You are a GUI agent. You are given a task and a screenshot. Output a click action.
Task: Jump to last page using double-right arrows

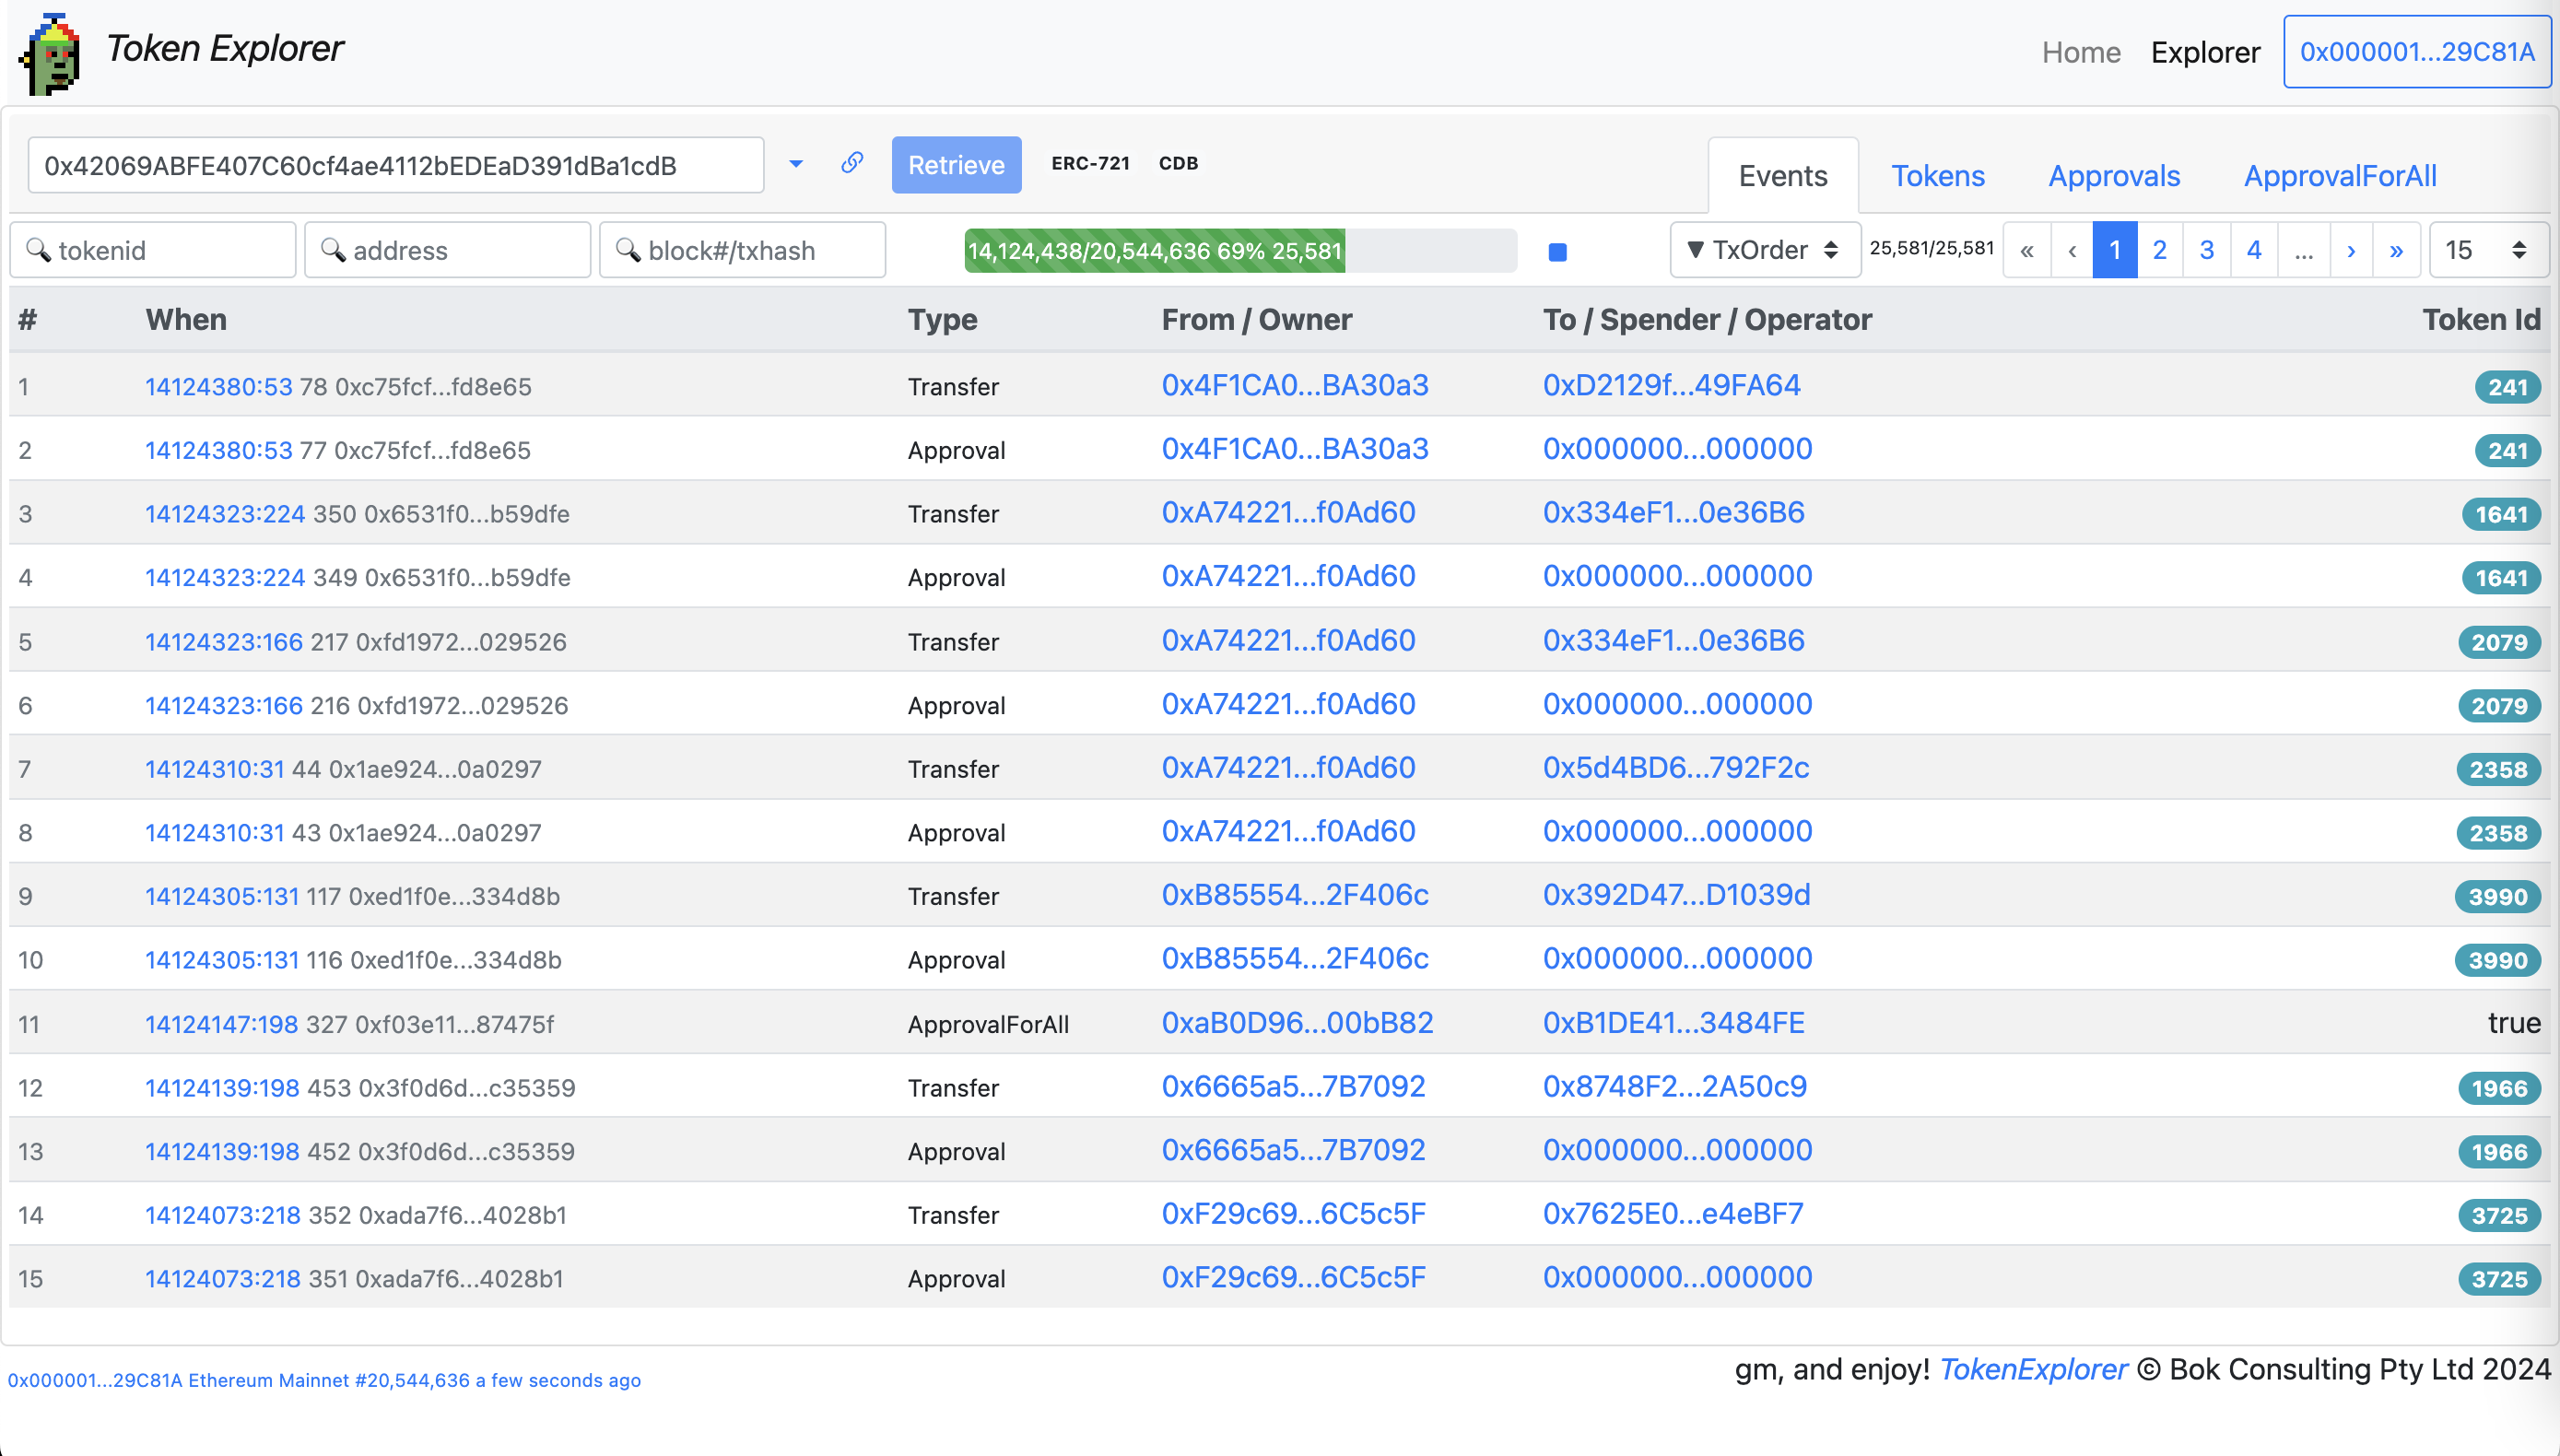point(2397,250)
